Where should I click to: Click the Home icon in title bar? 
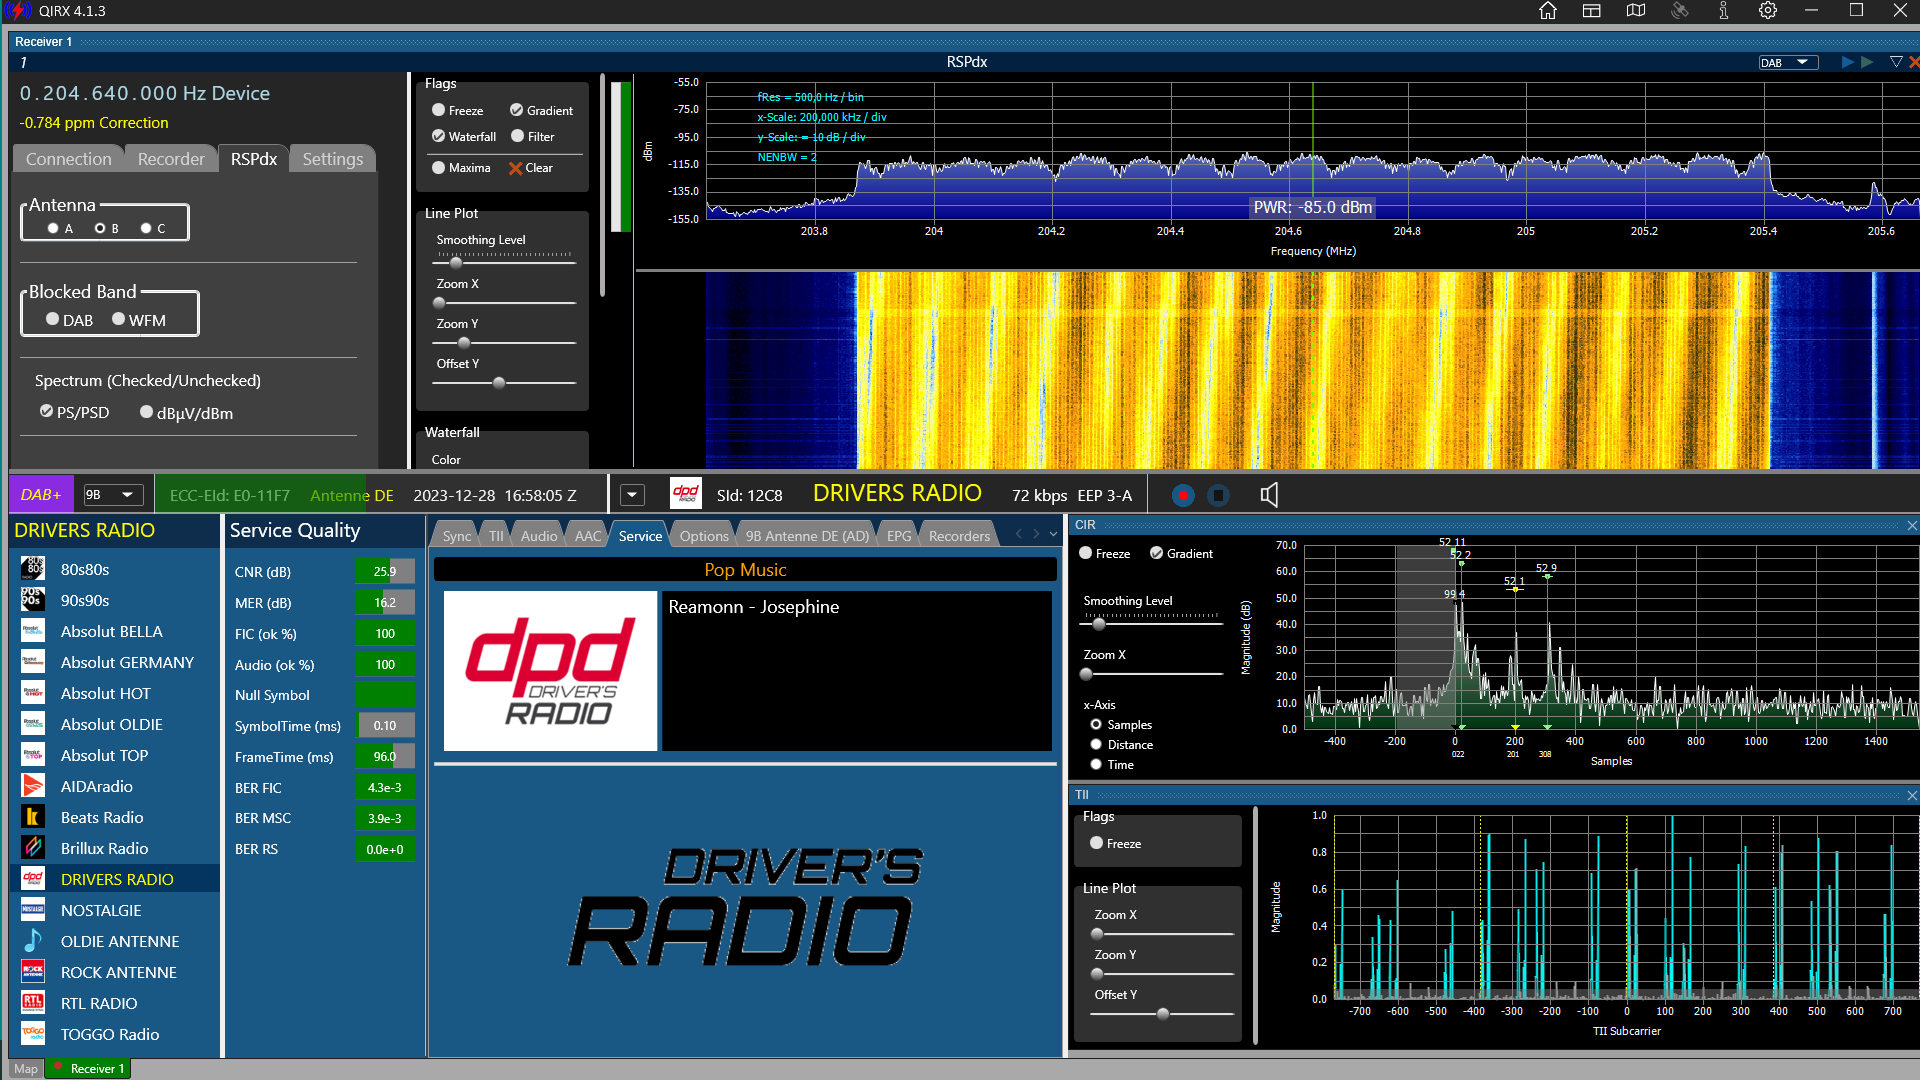coord(1547,11)
